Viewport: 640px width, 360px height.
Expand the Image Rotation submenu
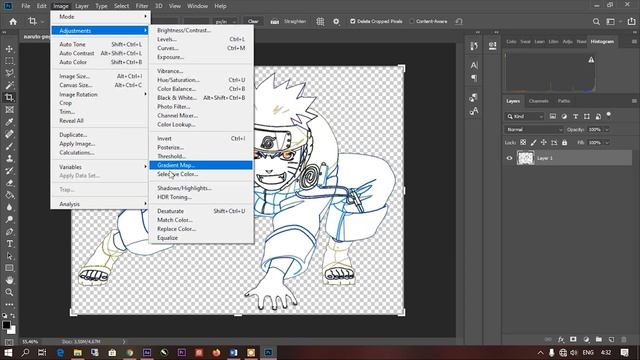pos(100,94)
